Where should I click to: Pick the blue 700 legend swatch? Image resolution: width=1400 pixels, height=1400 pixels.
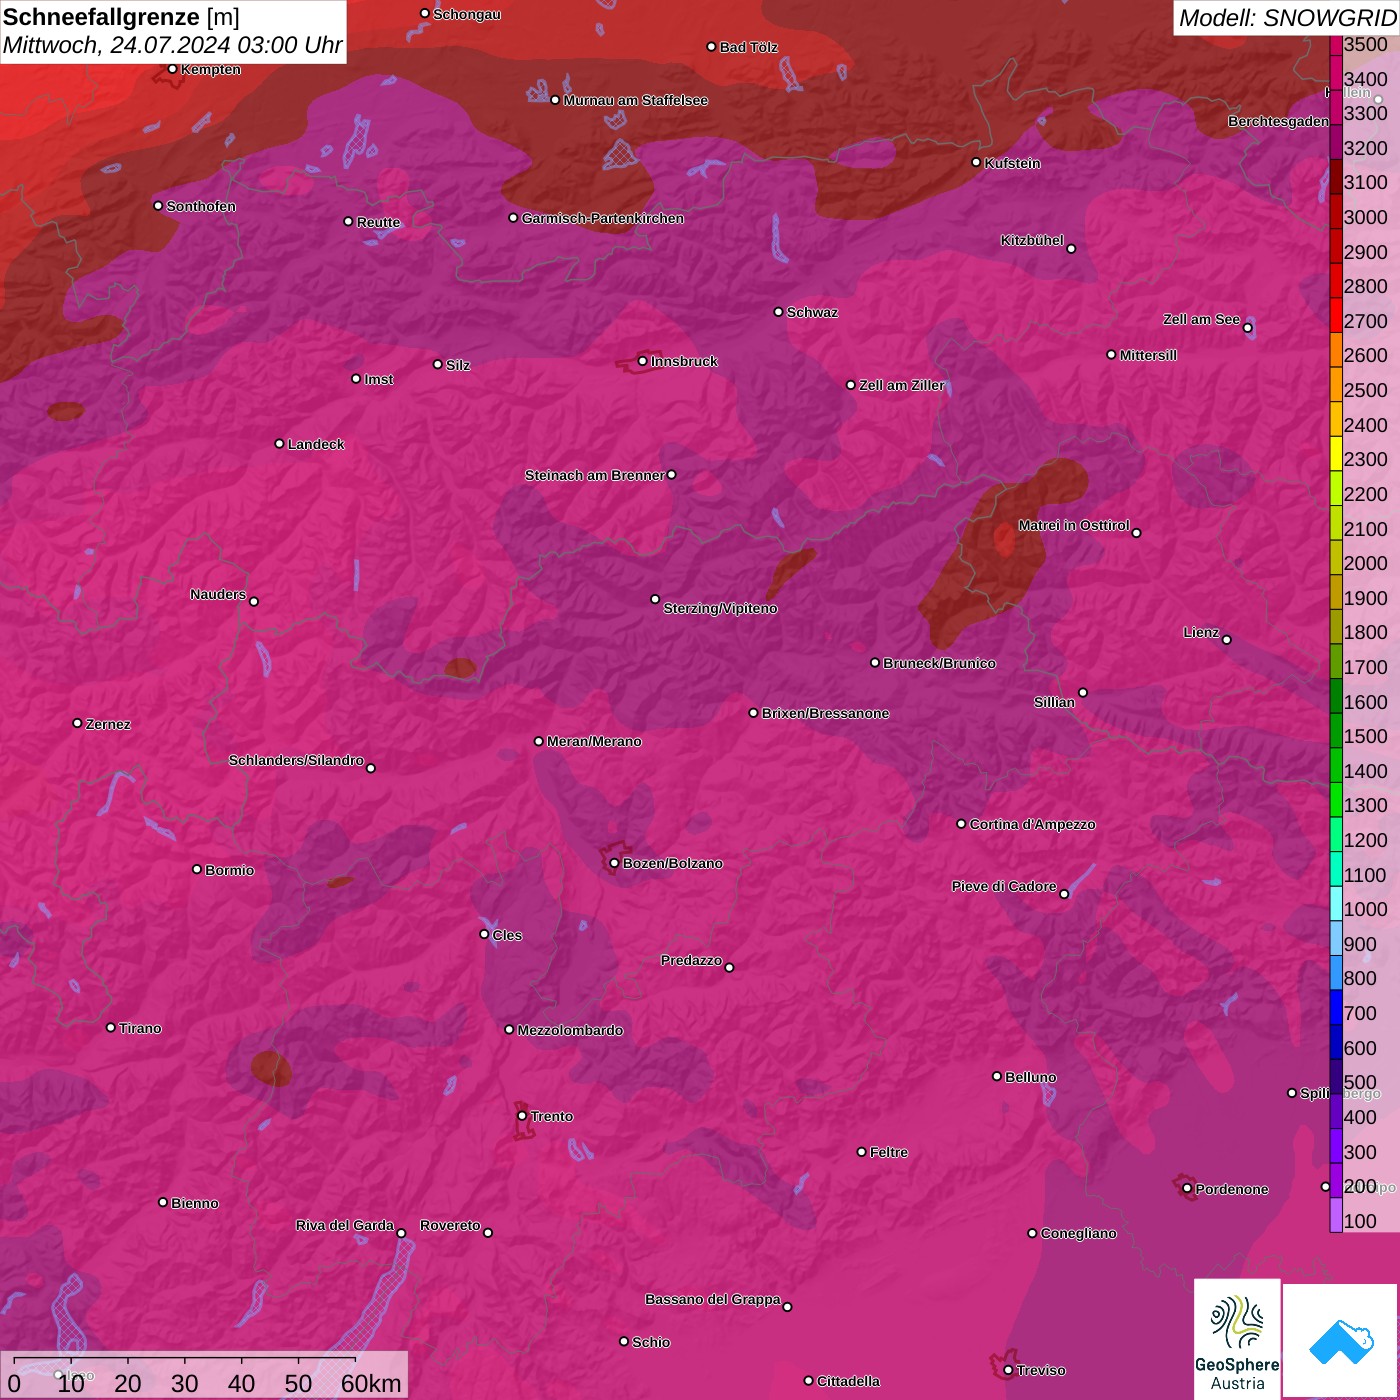(x=1335, y=1007)
